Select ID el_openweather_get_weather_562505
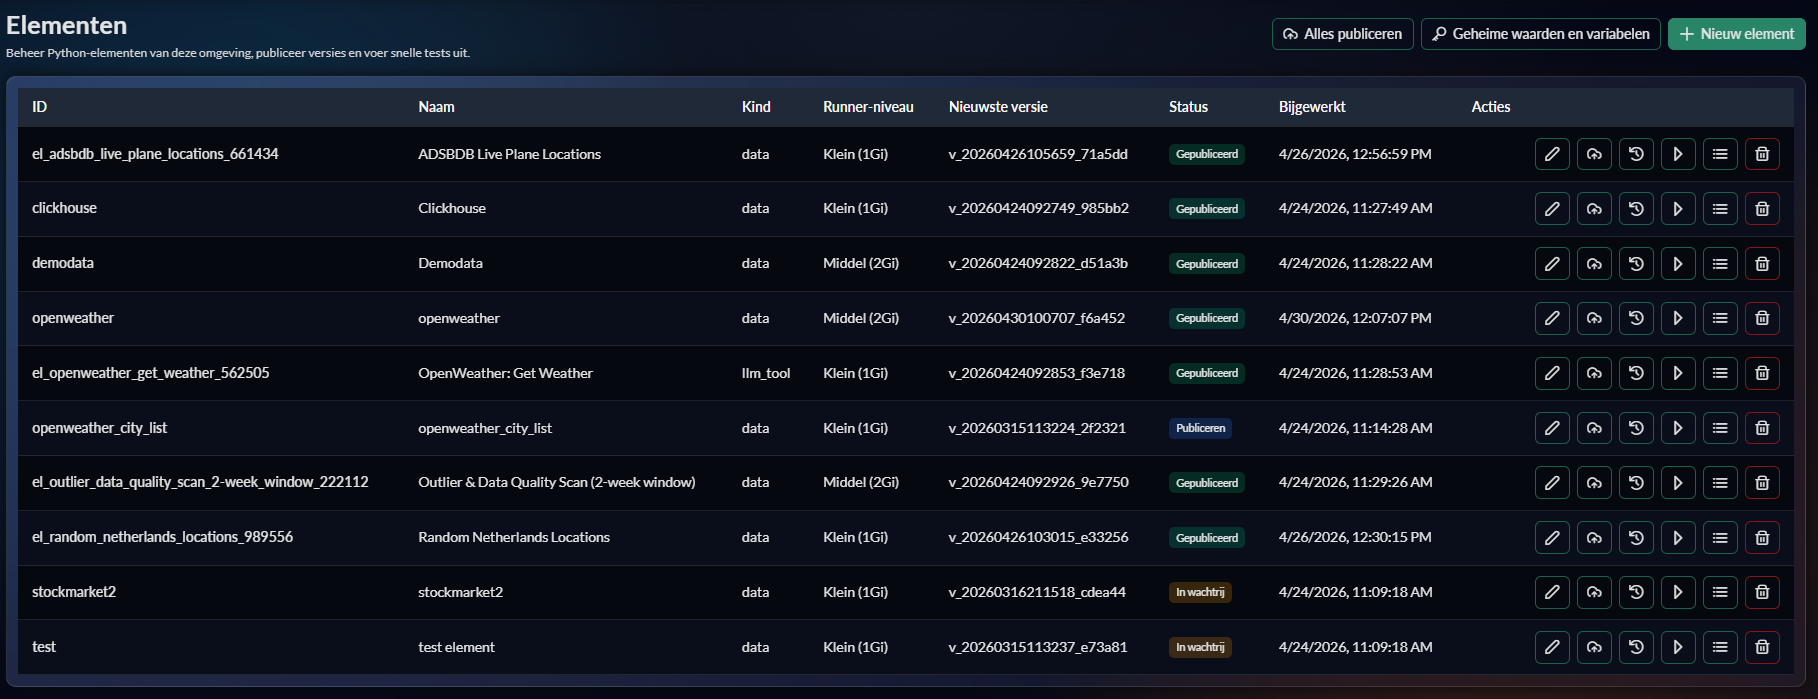The width and height of the screenshot is (1818, 699). click(151, 373)
